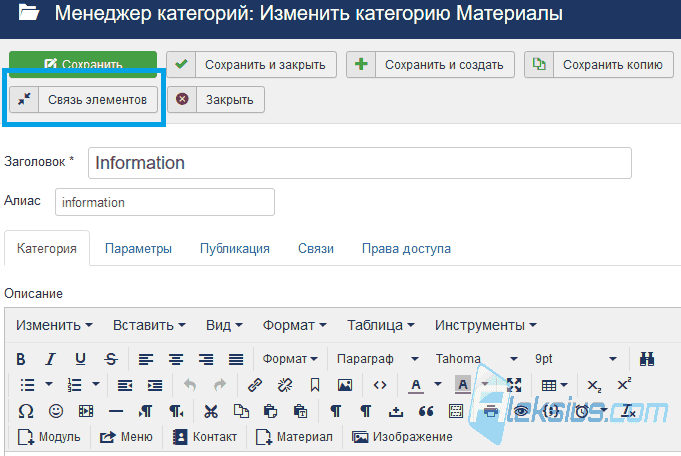681x456 pixels.
Task: Click Сохранить и закрыть button
Action: [251, 65]
